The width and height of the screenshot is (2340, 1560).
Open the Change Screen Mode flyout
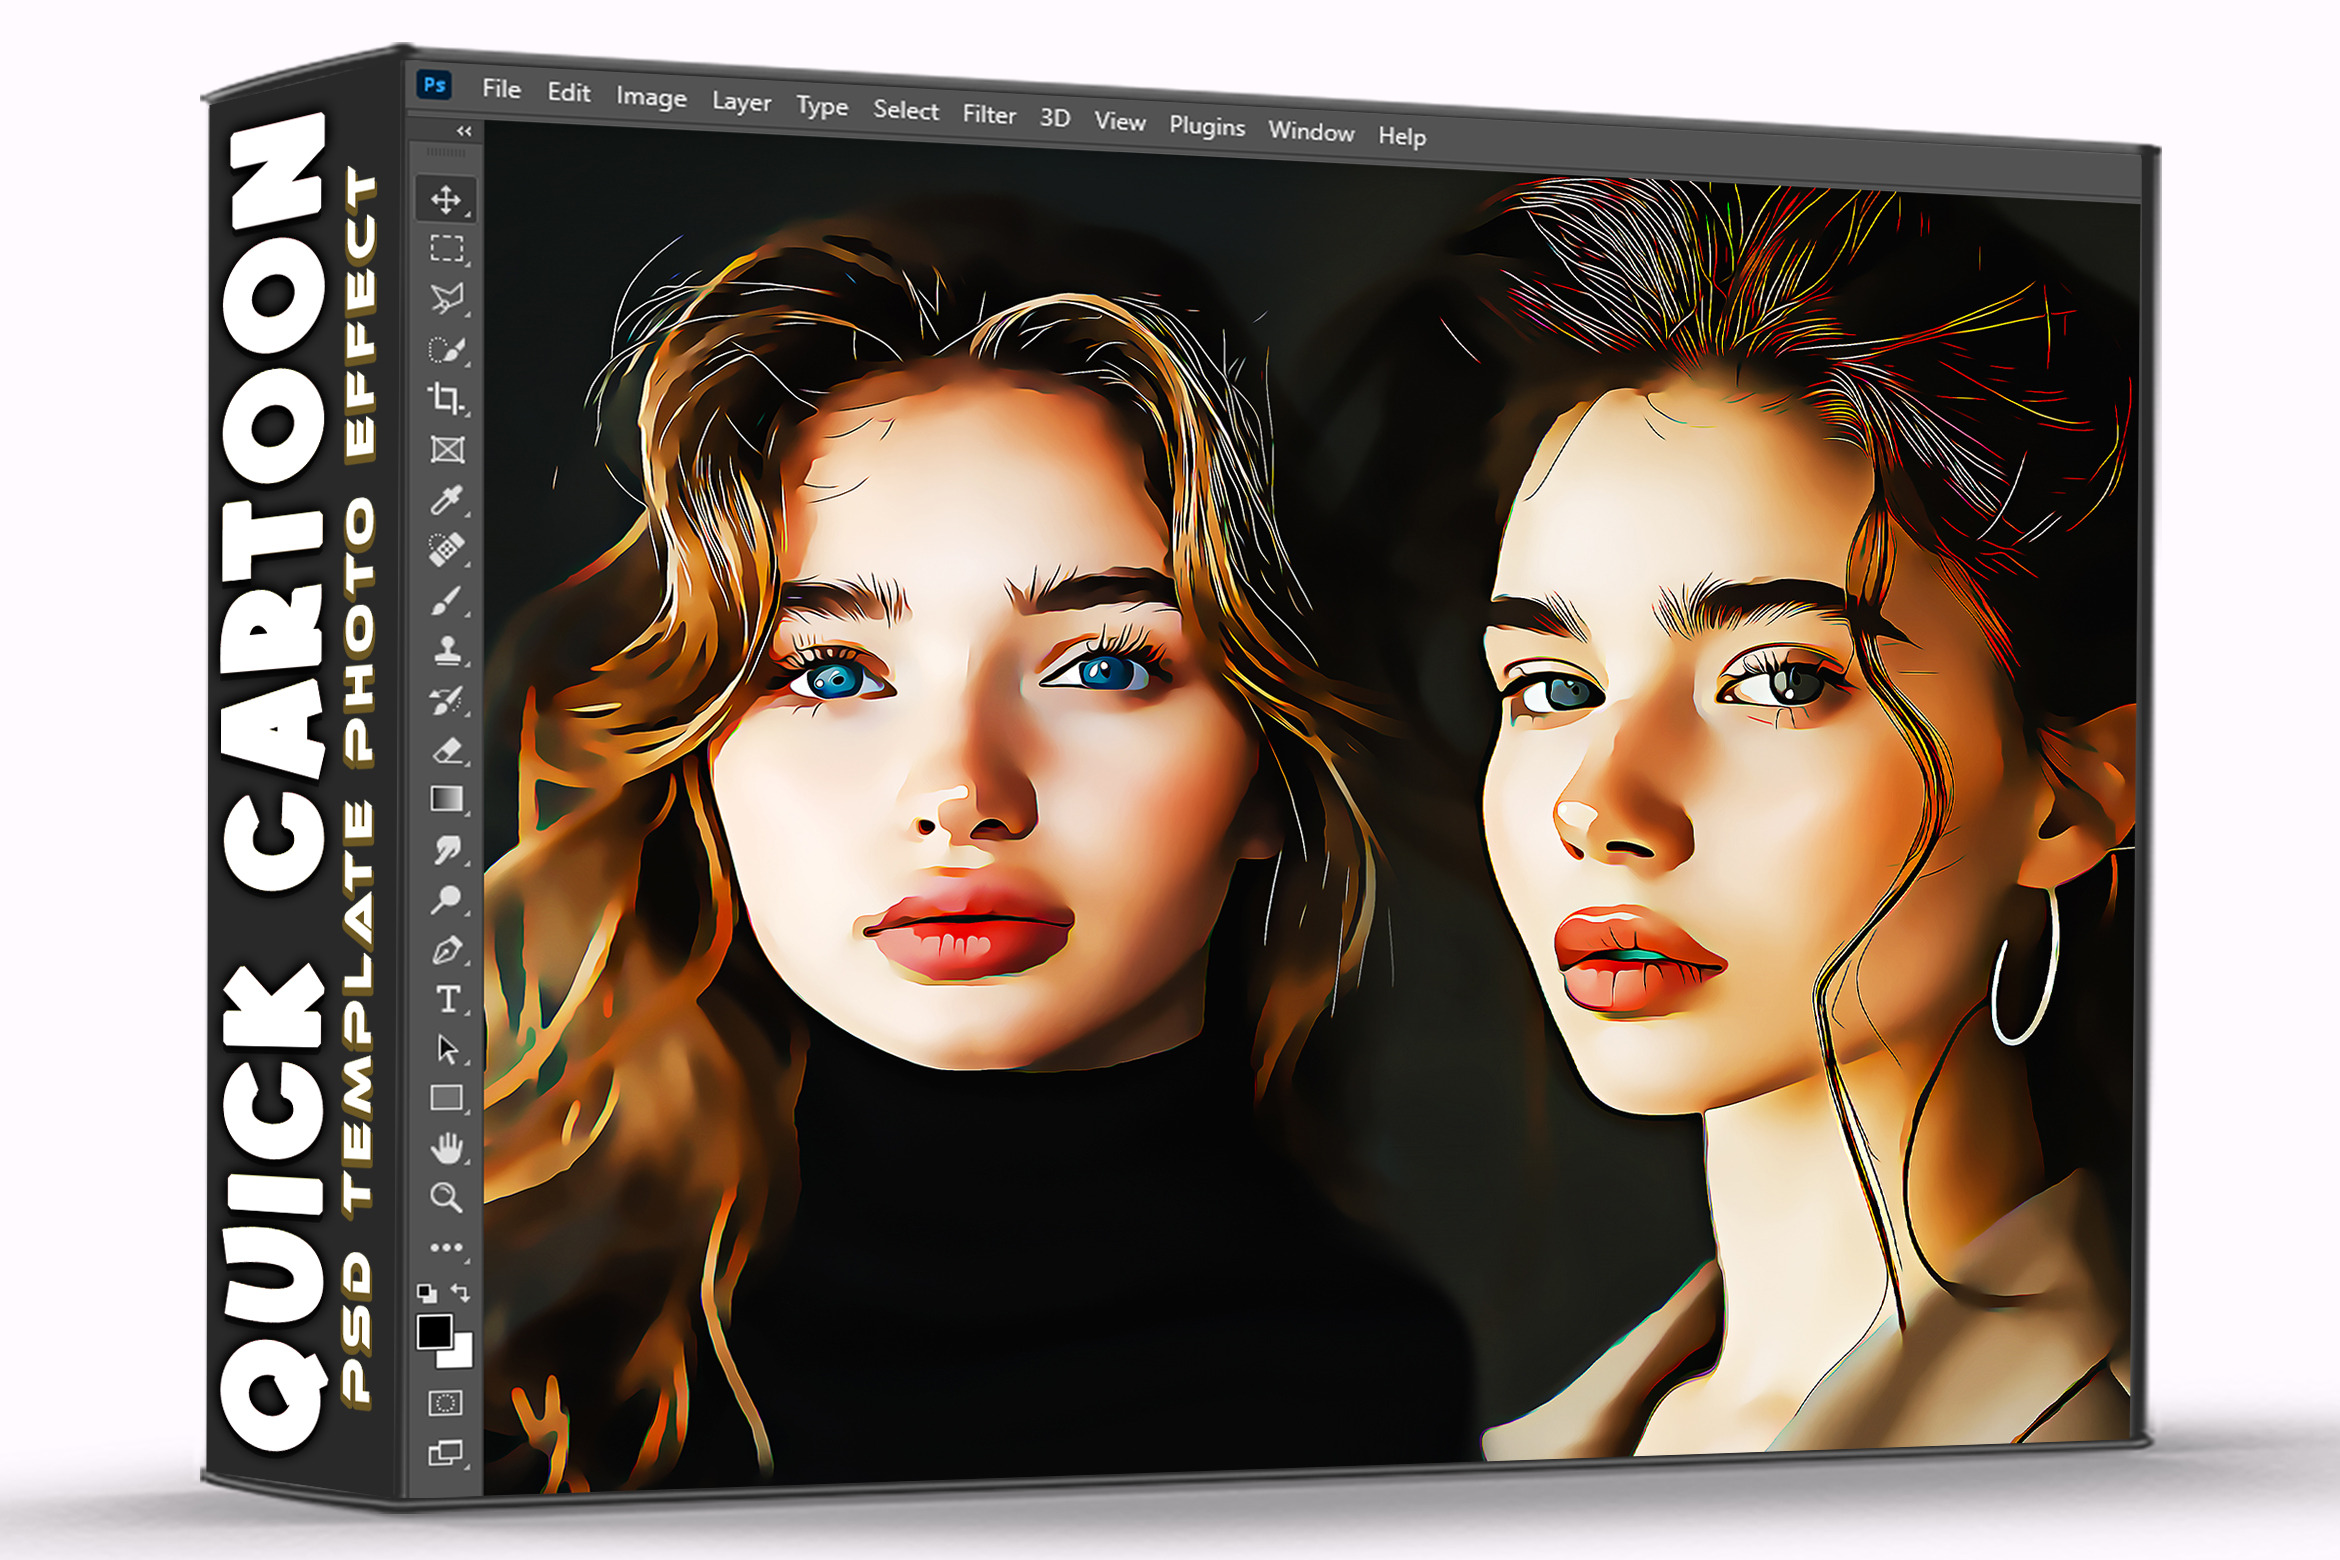point(445,1452)
